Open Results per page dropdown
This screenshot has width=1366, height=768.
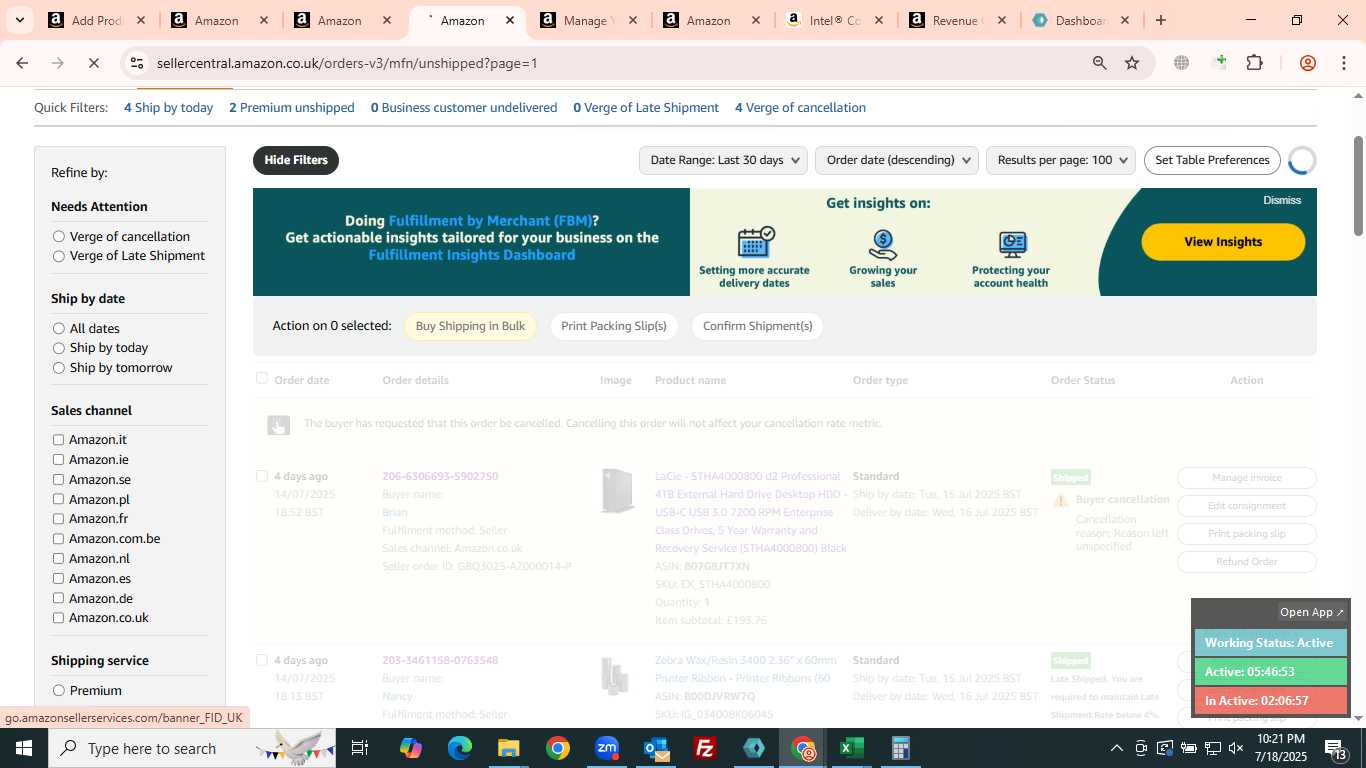coord(1061,160)
